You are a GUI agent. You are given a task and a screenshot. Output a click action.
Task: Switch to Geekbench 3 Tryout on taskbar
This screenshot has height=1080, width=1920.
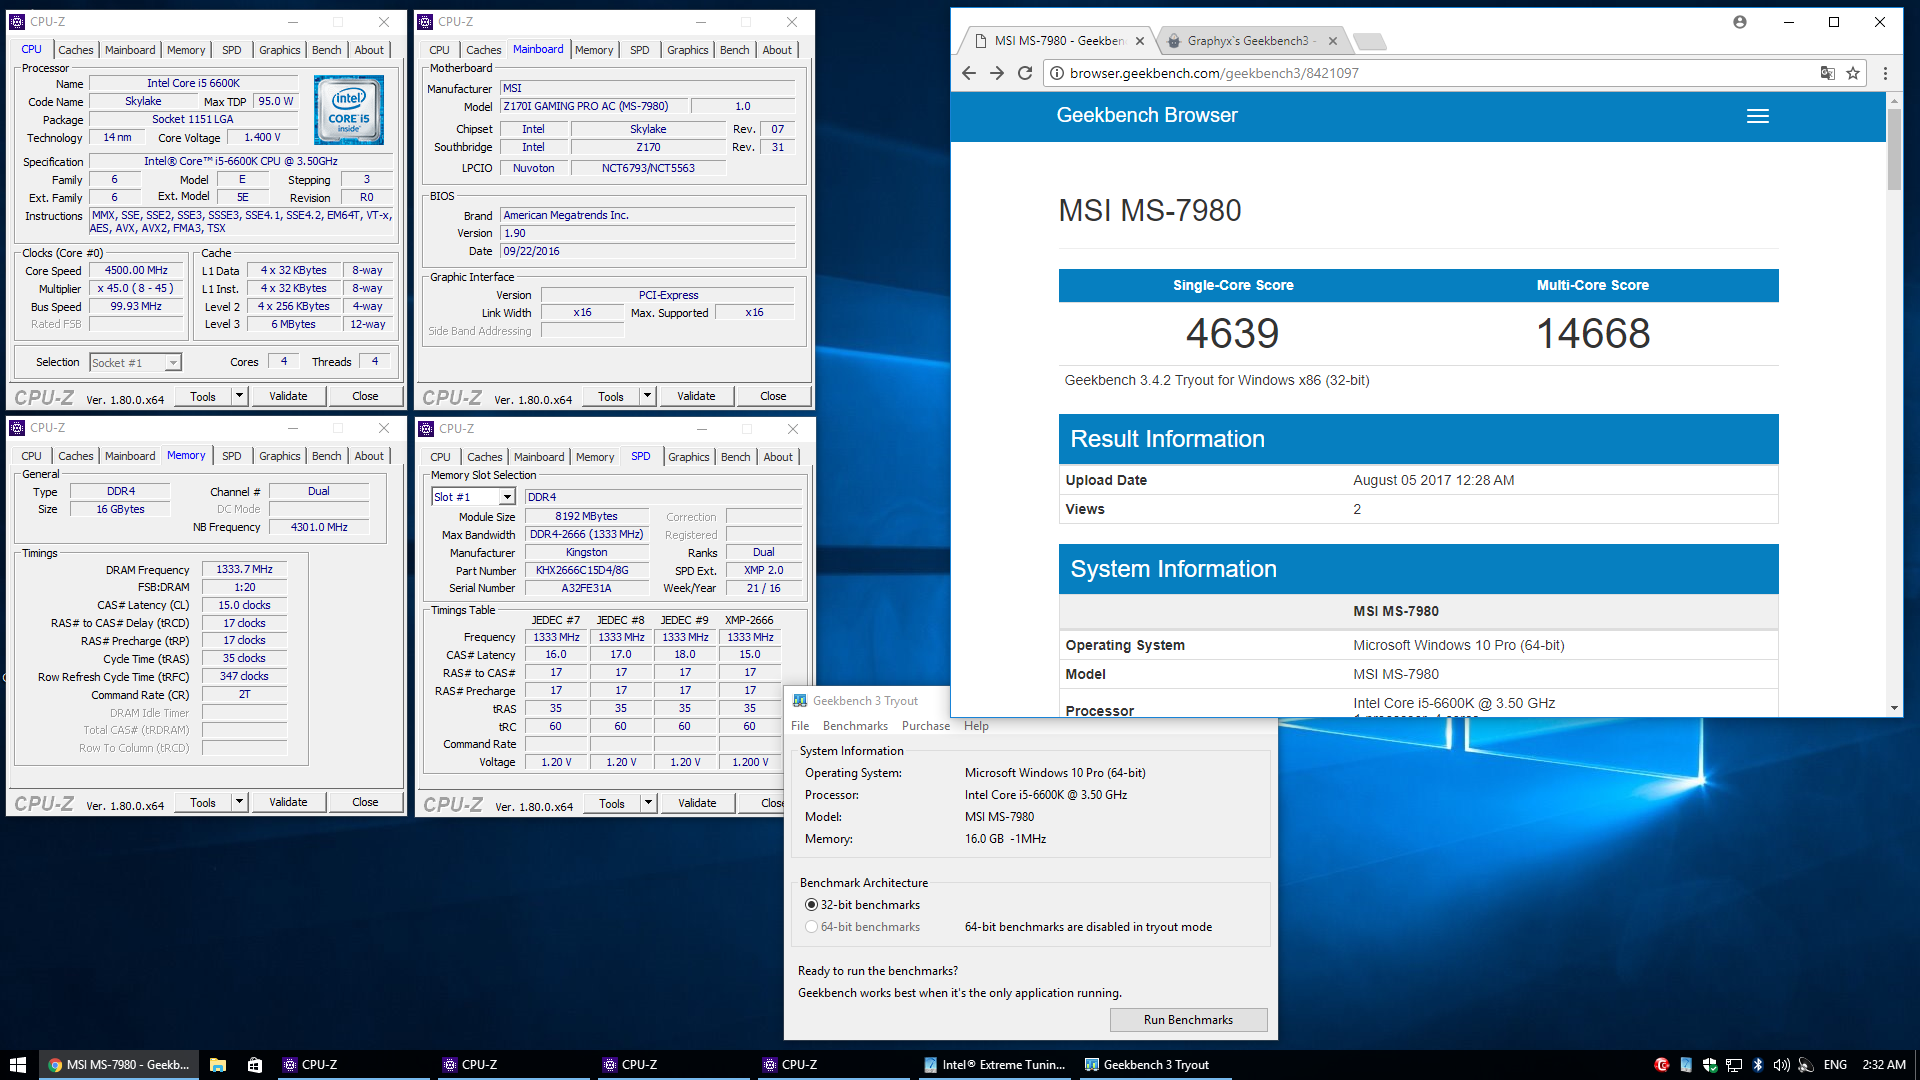[x=1157, y=1065]
